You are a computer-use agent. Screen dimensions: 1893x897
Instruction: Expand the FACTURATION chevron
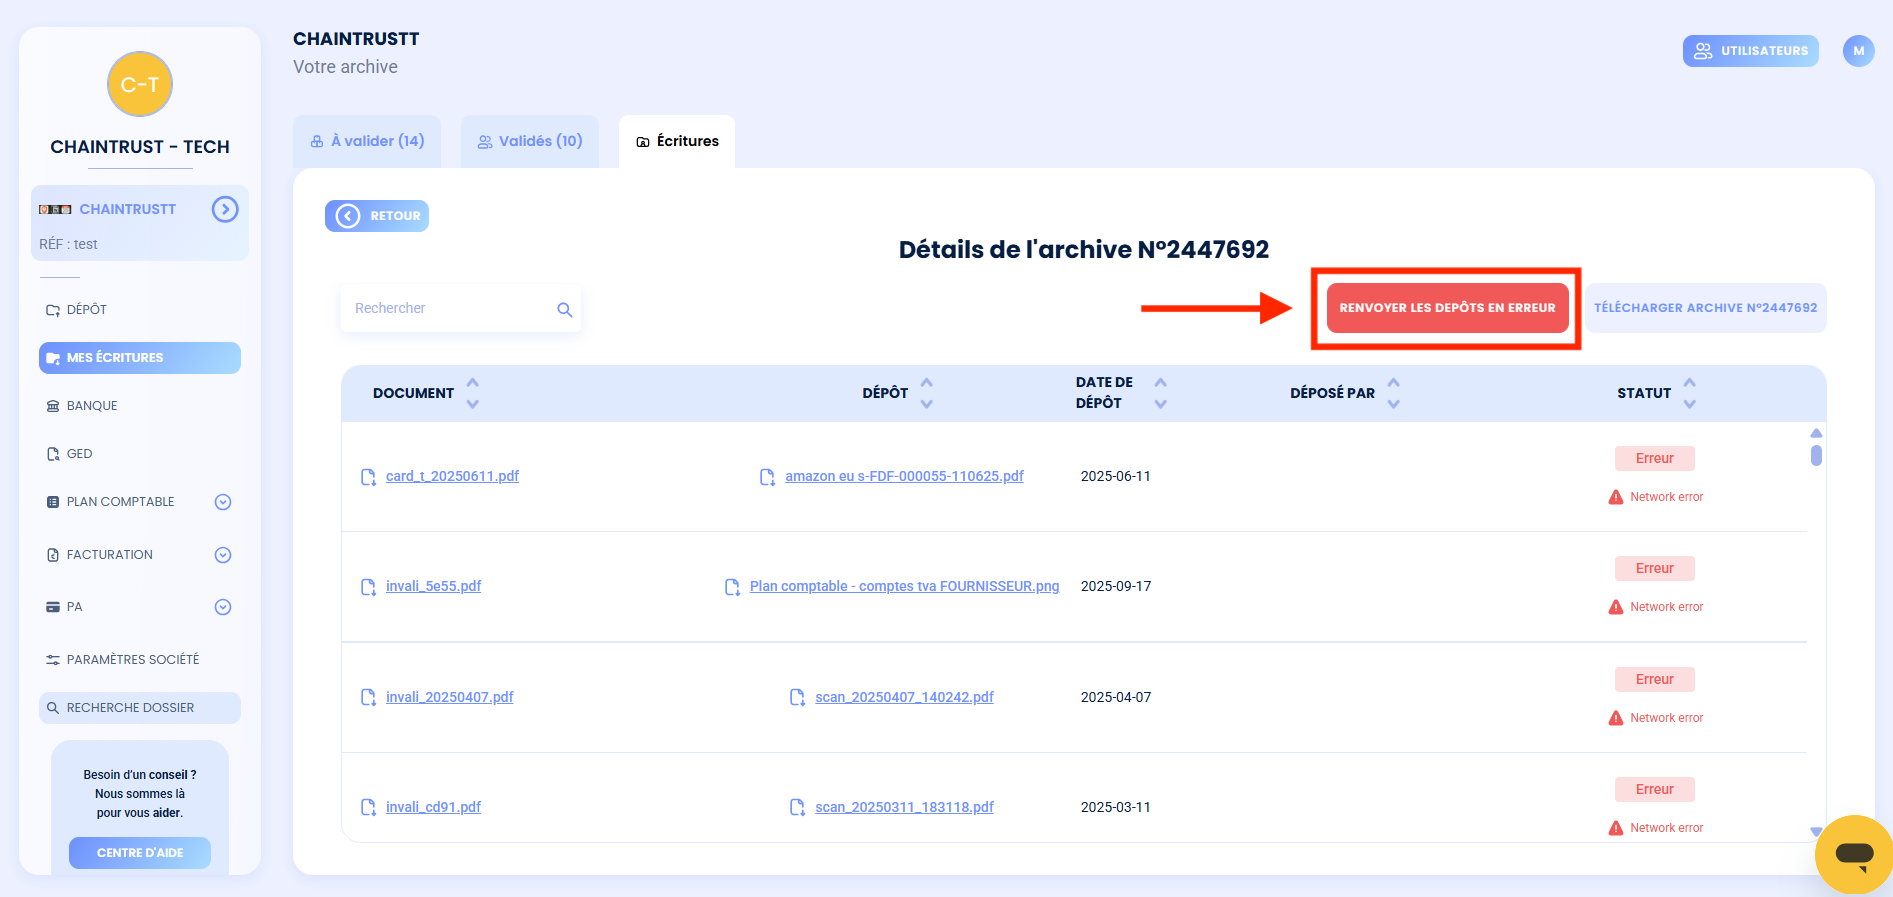(223, 555)
